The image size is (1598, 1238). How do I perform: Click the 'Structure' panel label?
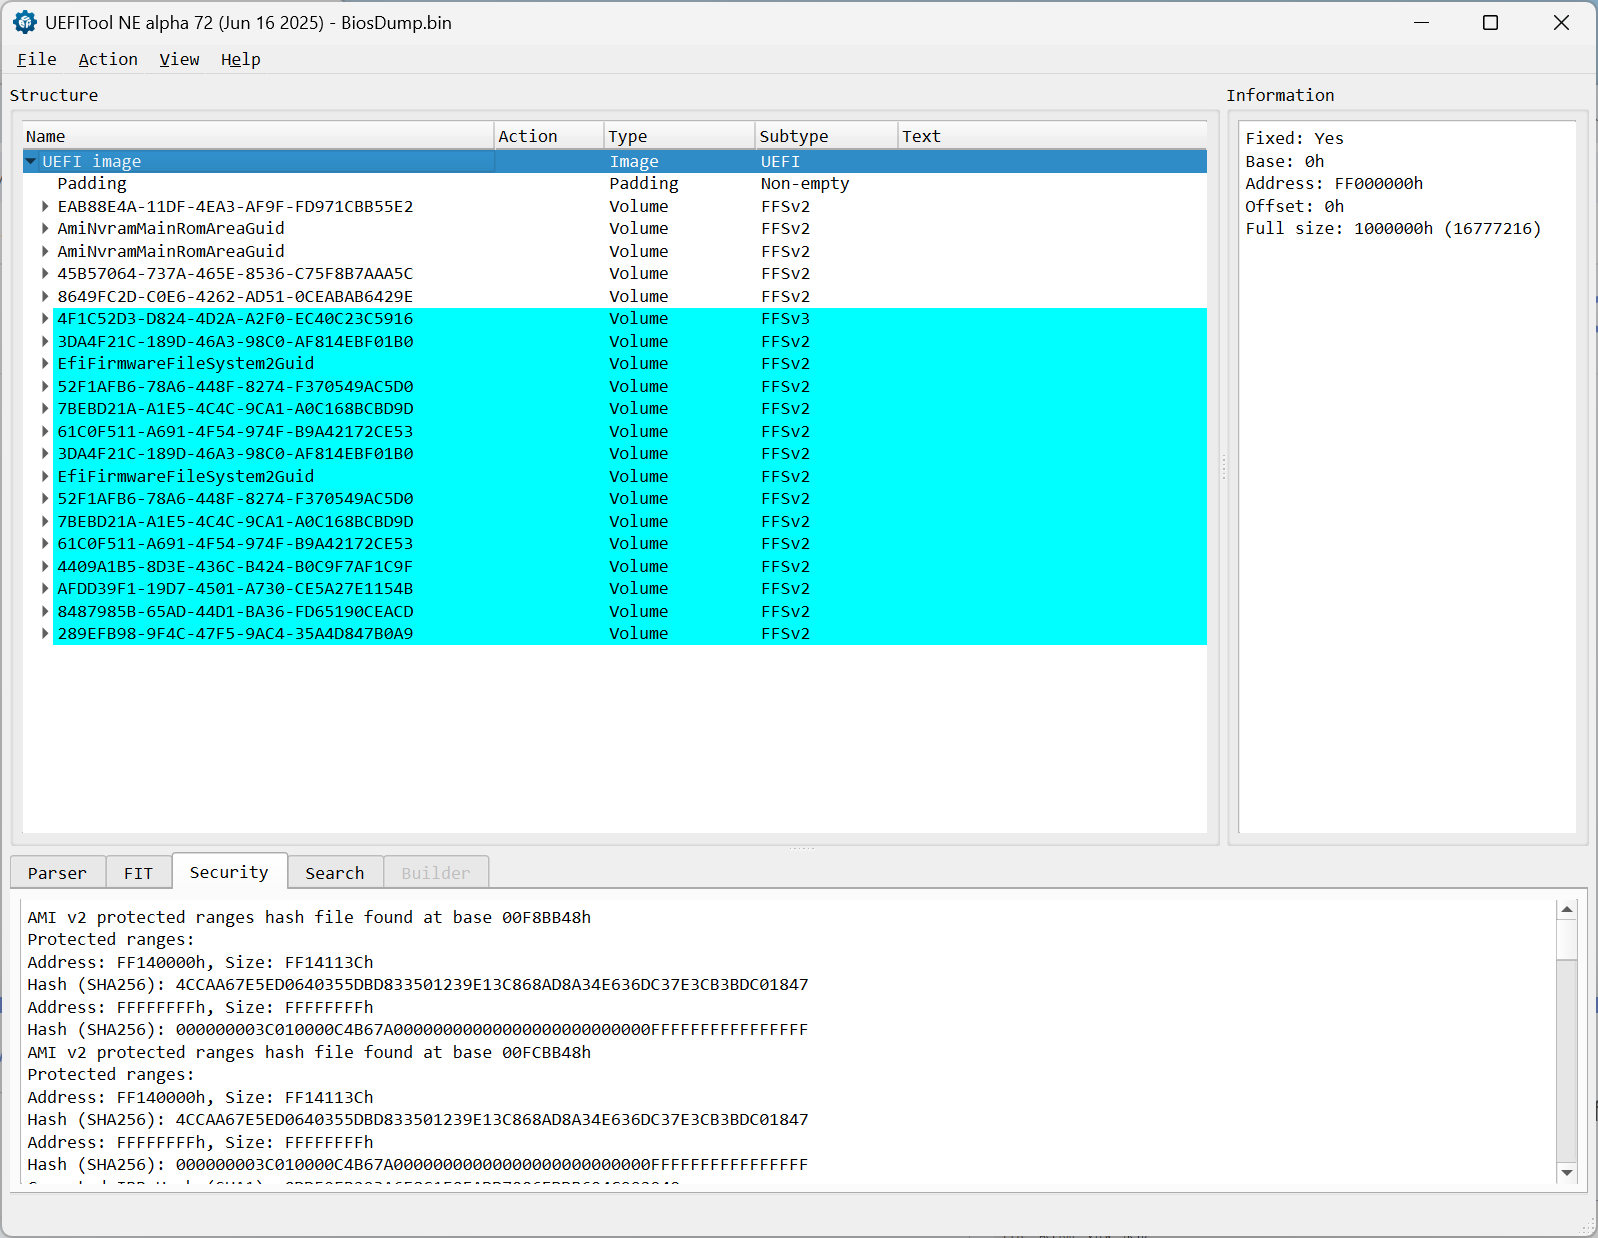click(54, 95)
